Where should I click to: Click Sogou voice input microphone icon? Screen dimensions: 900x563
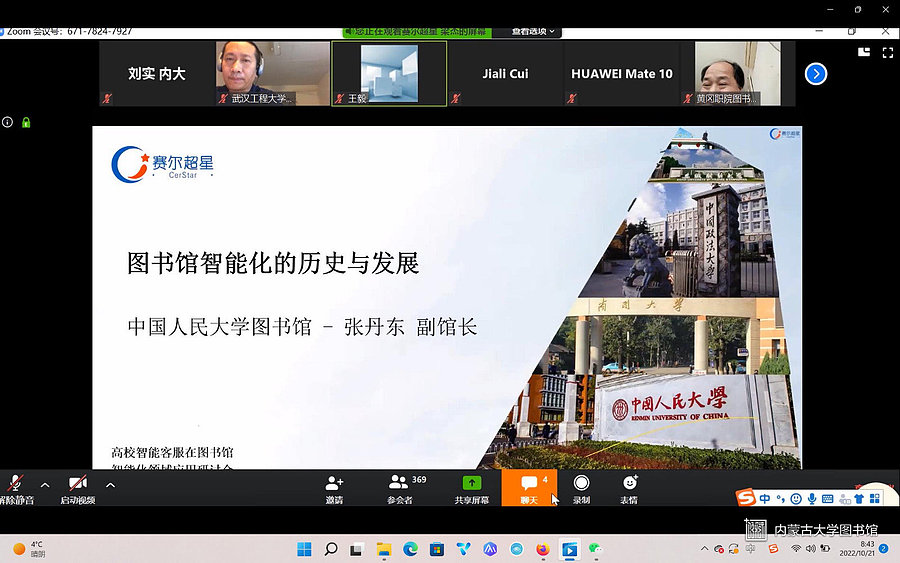click(812, 499)
